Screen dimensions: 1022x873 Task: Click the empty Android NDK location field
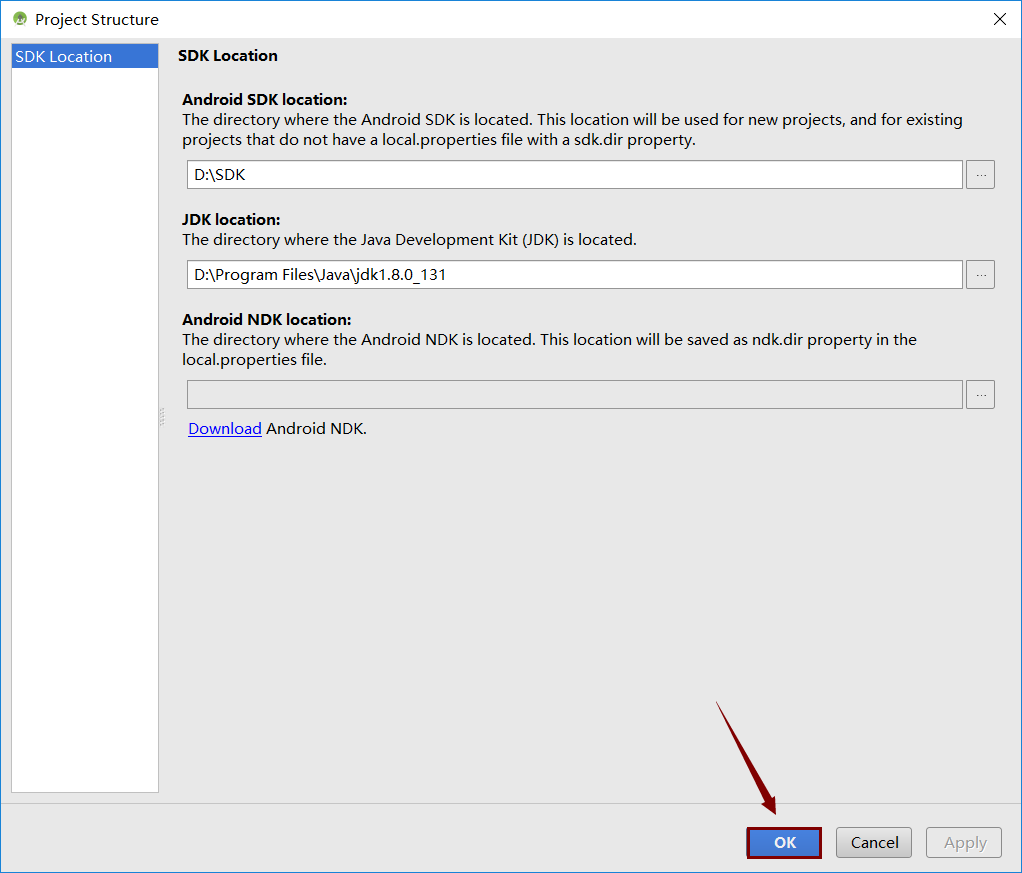coord(574,394)
